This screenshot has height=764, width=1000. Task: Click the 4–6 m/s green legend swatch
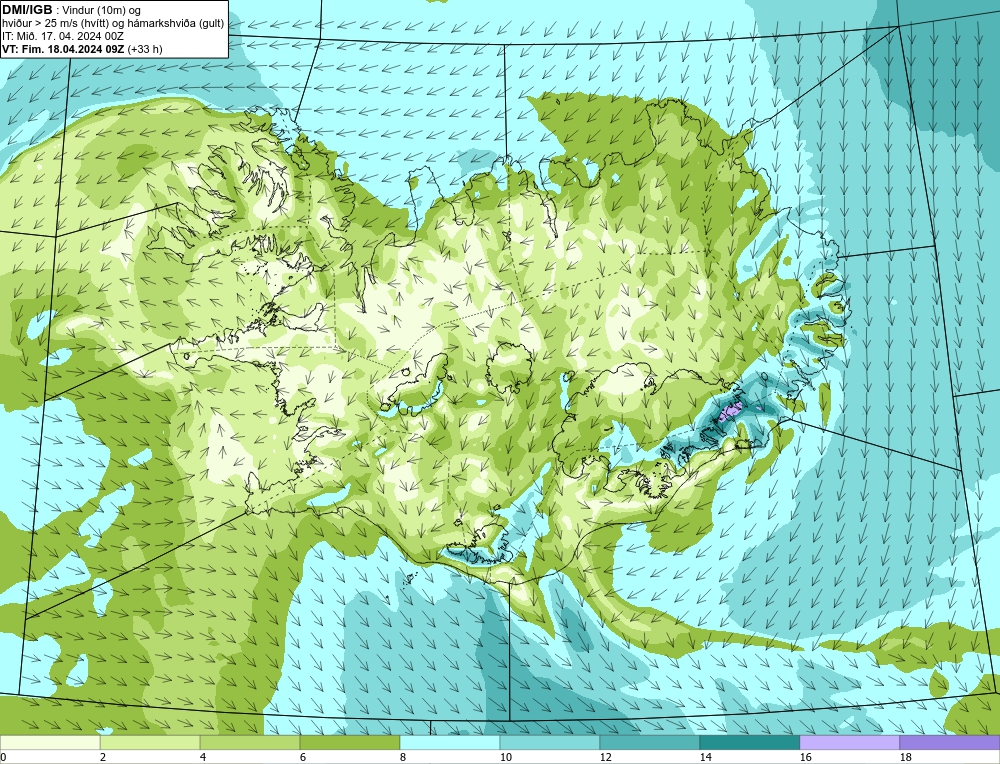[x=250, y=742]
